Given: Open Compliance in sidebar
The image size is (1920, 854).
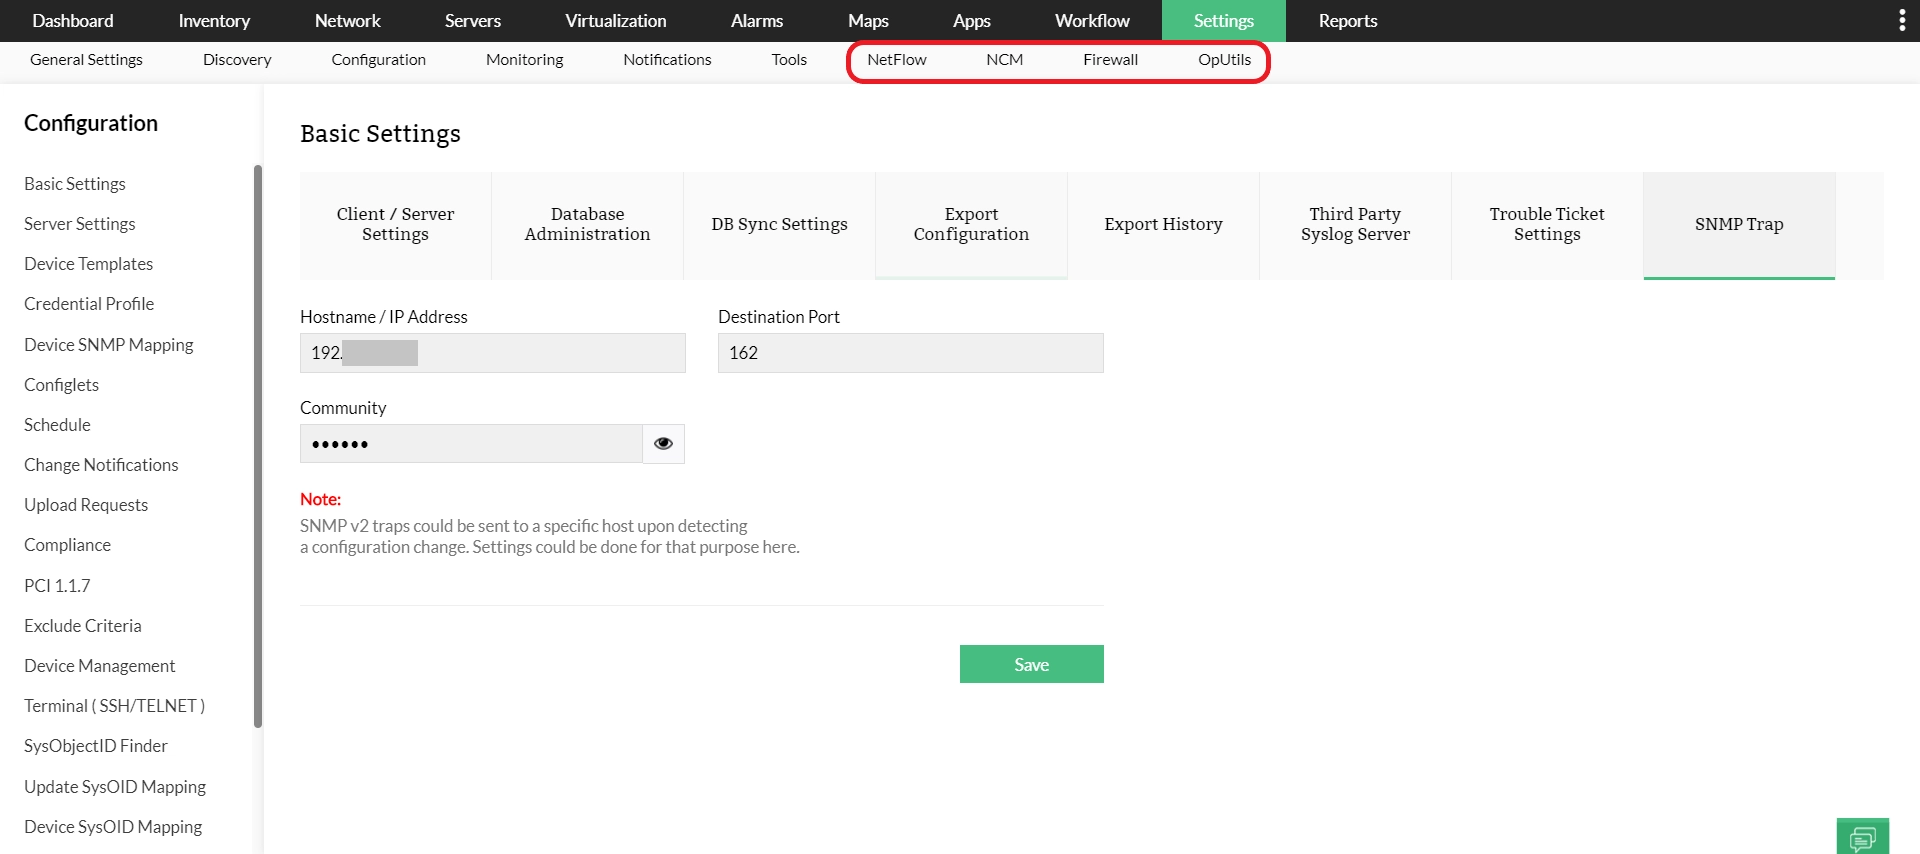Looking at the screenshot, I should 68,545.
